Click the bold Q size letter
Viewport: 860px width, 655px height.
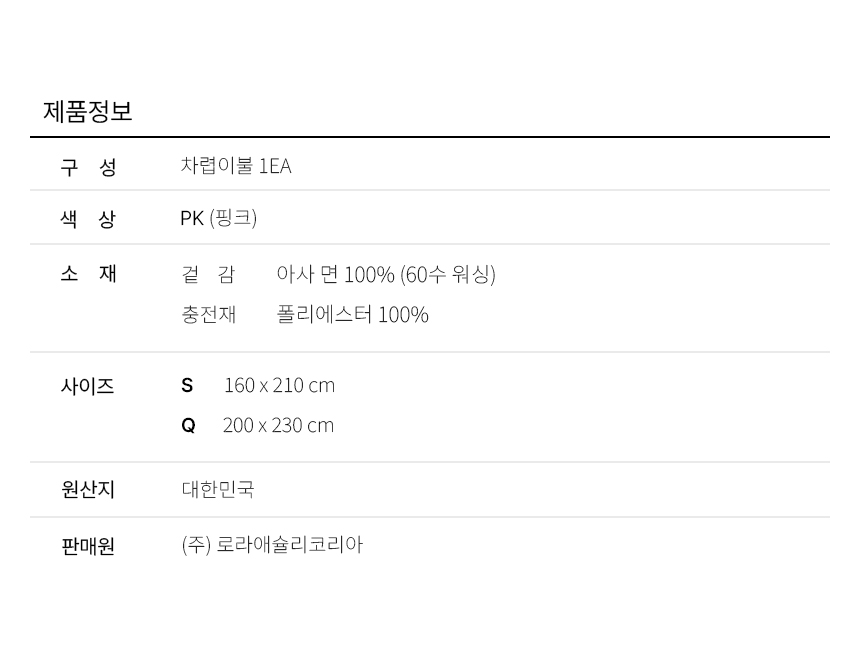pos(188,425)
